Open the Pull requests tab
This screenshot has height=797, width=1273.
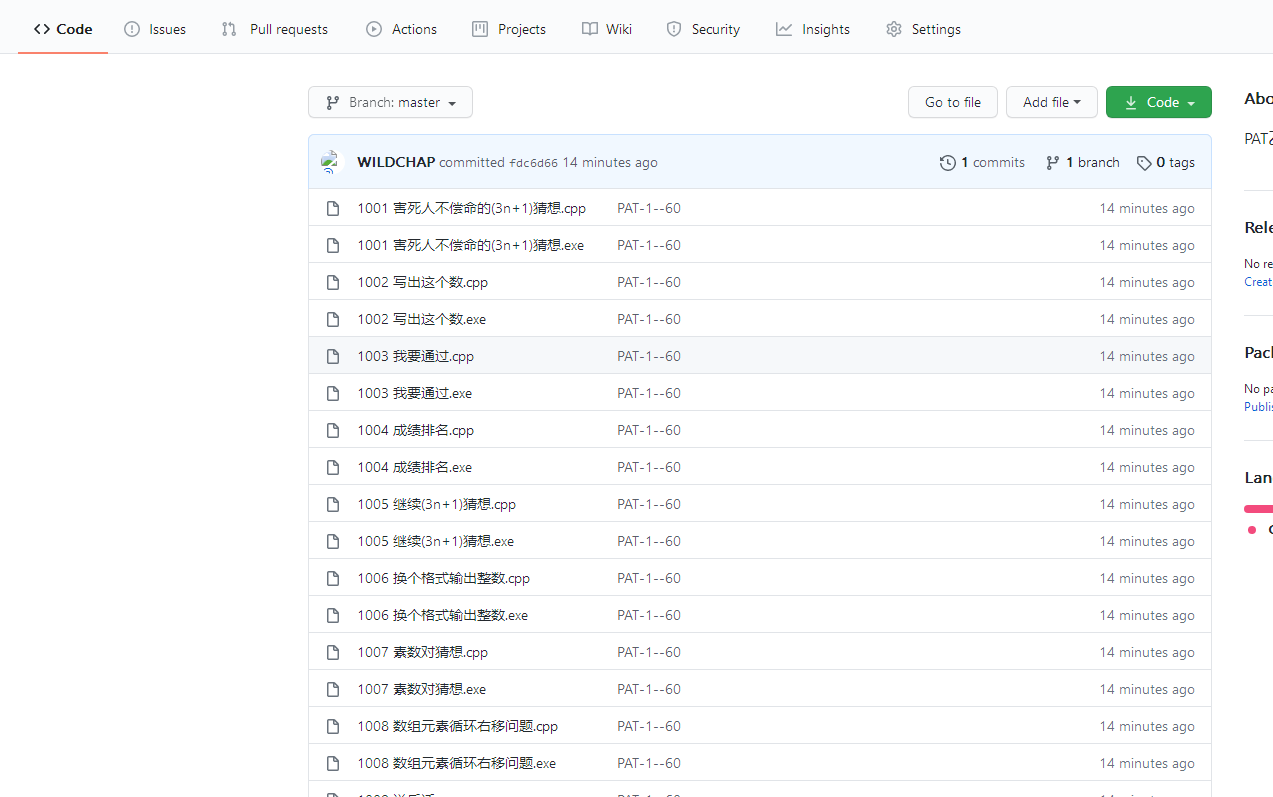click(275, 29)
